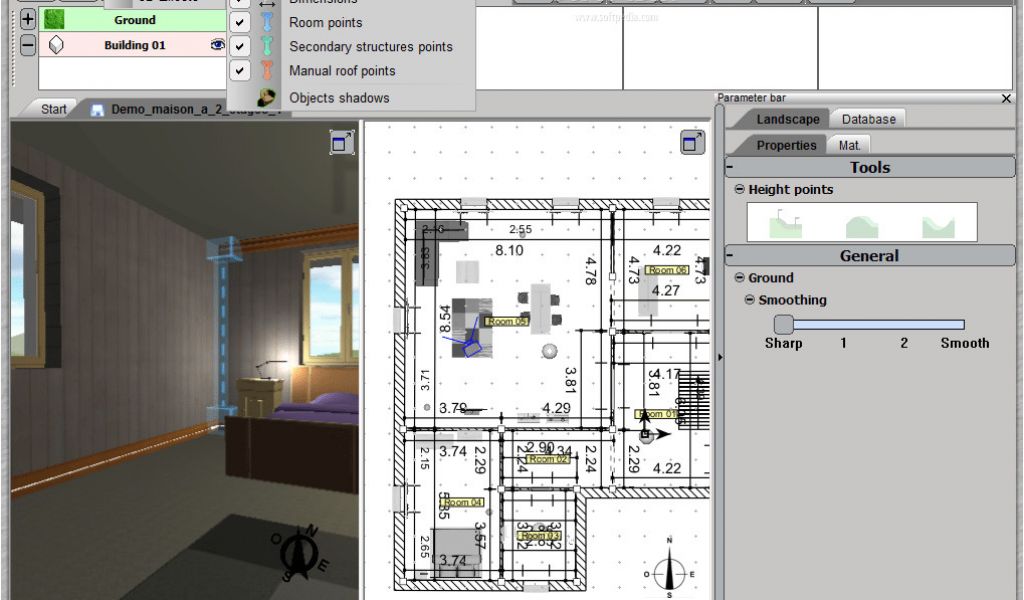
Task: Select the Room 05 label on plan
Action: tap(506, 322)
